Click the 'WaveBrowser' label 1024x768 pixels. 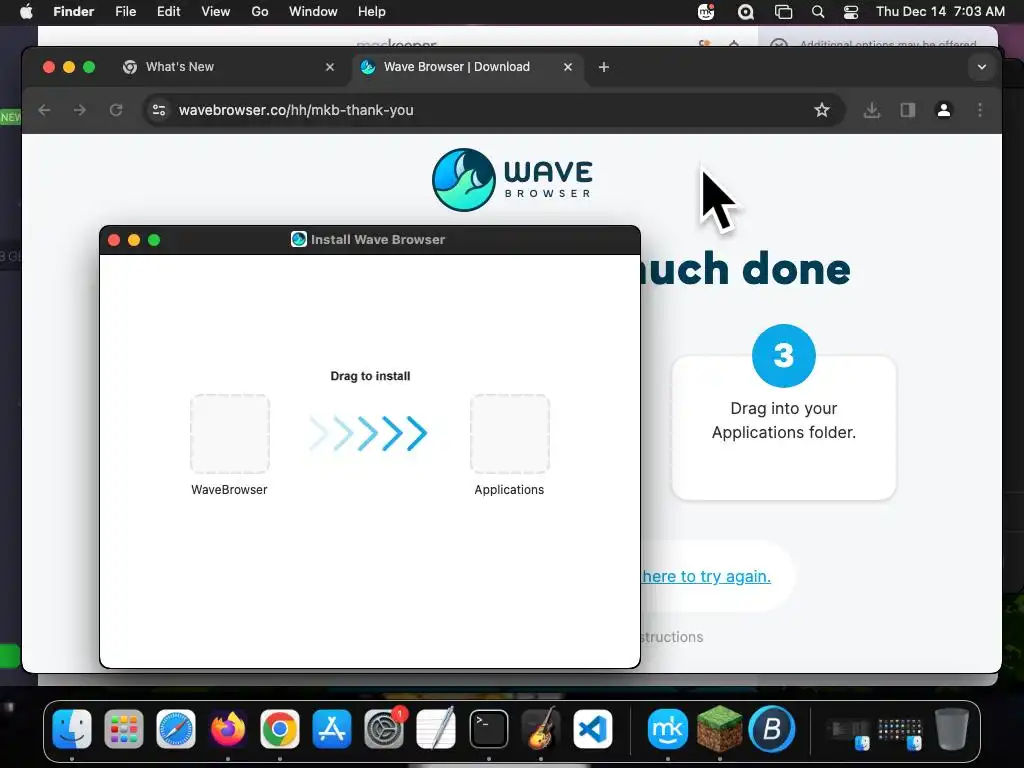[x=229, y=490]
